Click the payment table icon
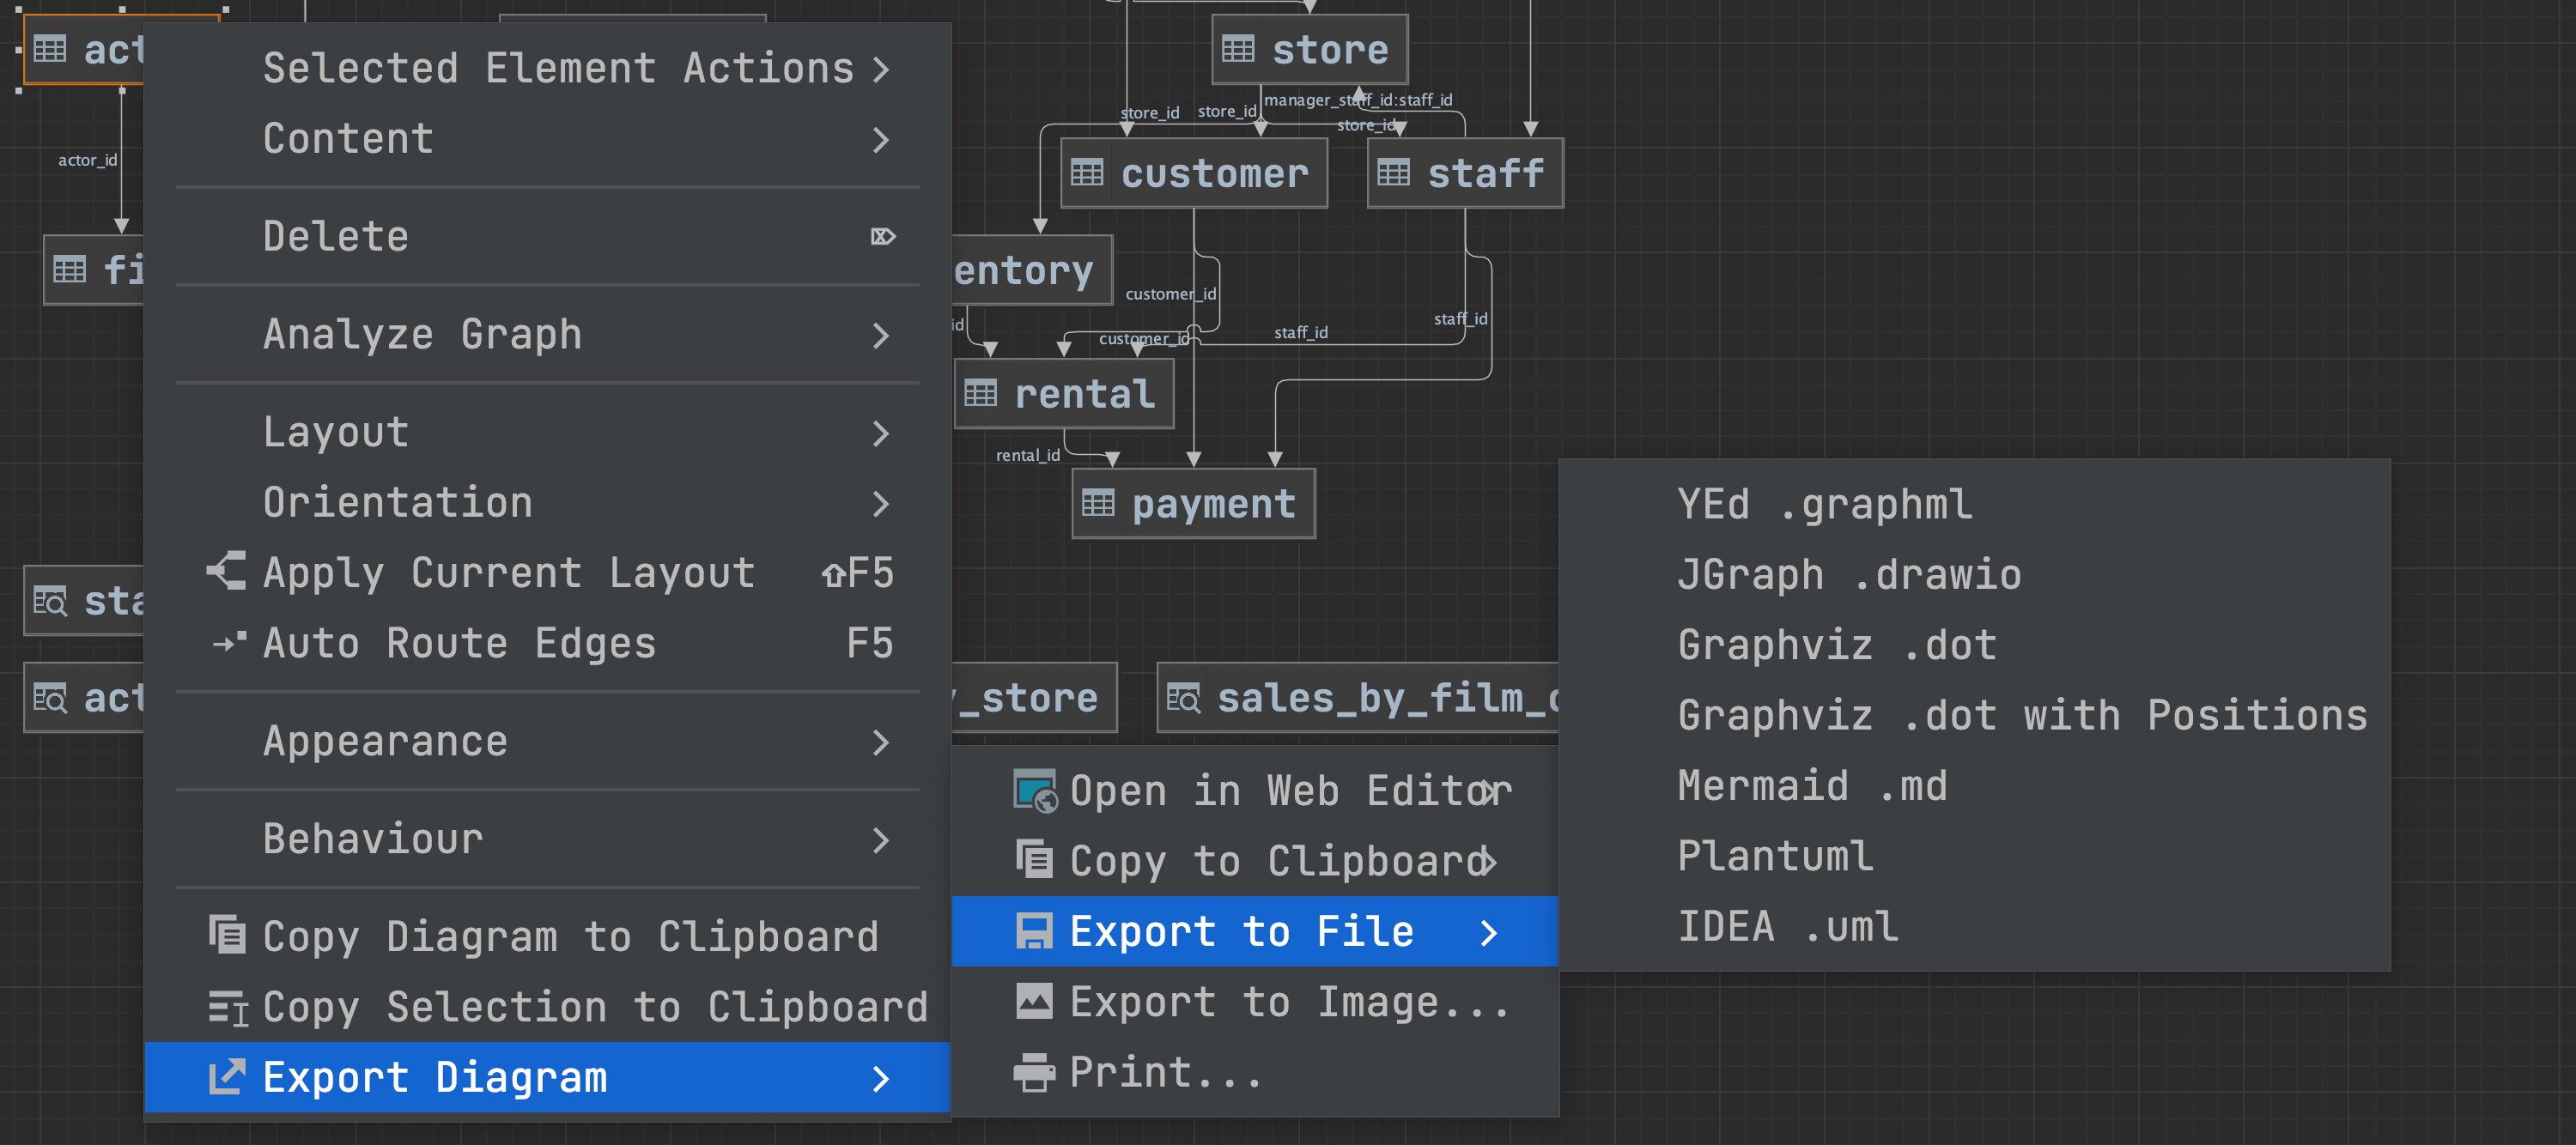 [1097, 503]
